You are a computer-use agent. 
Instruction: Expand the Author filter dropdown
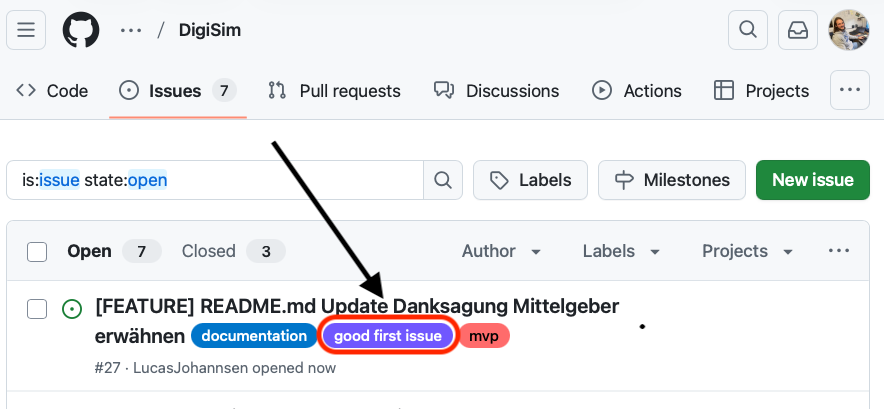(501, 251)
